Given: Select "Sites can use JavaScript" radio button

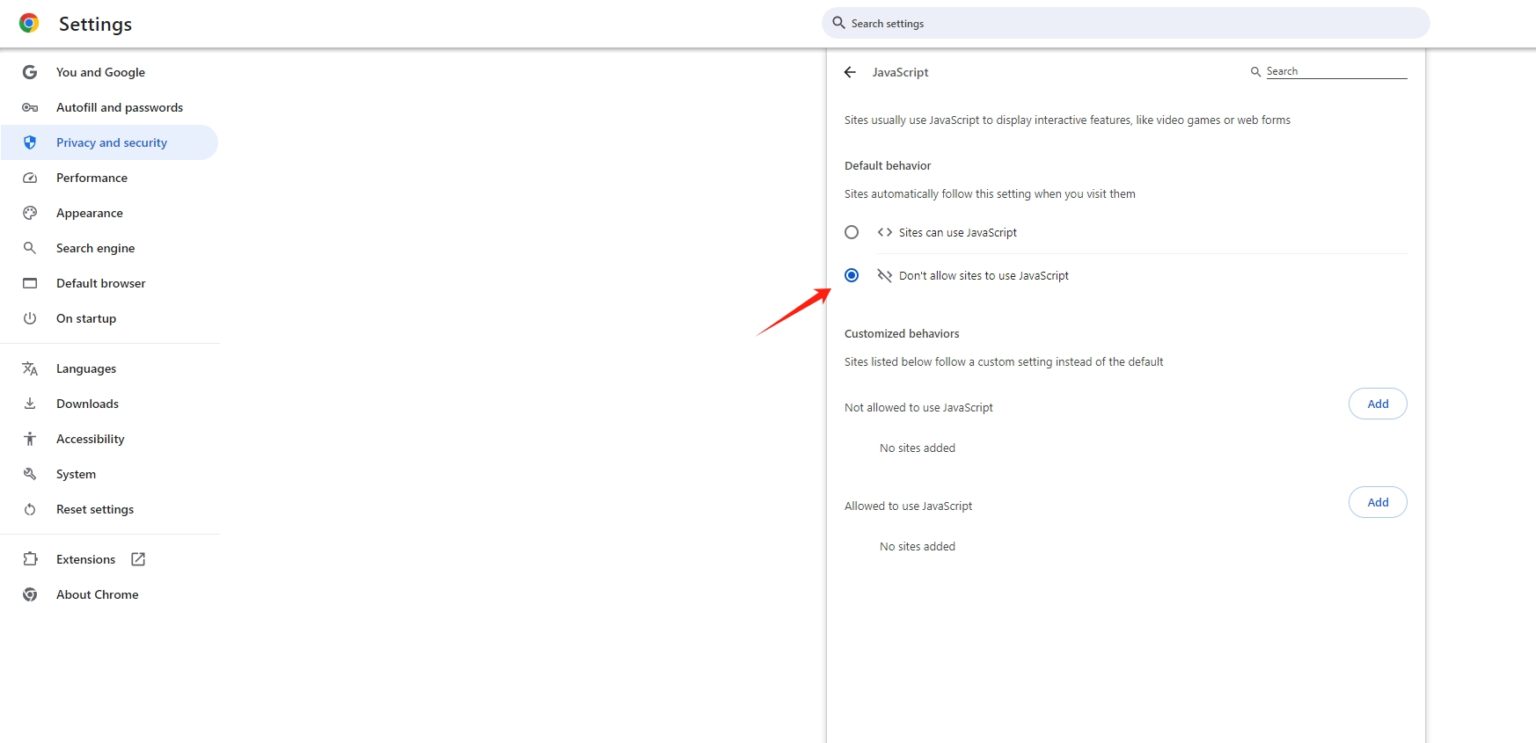Looking at the screenshot, I should click(x=851, y=232).
